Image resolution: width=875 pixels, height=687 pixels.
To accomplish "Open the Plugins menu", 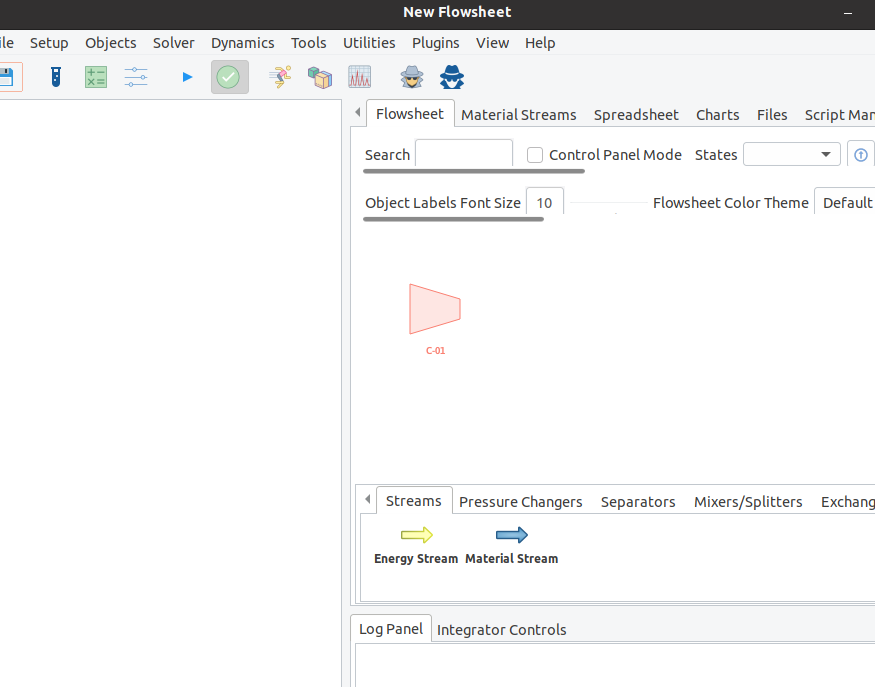I will [x=435, y=43].
